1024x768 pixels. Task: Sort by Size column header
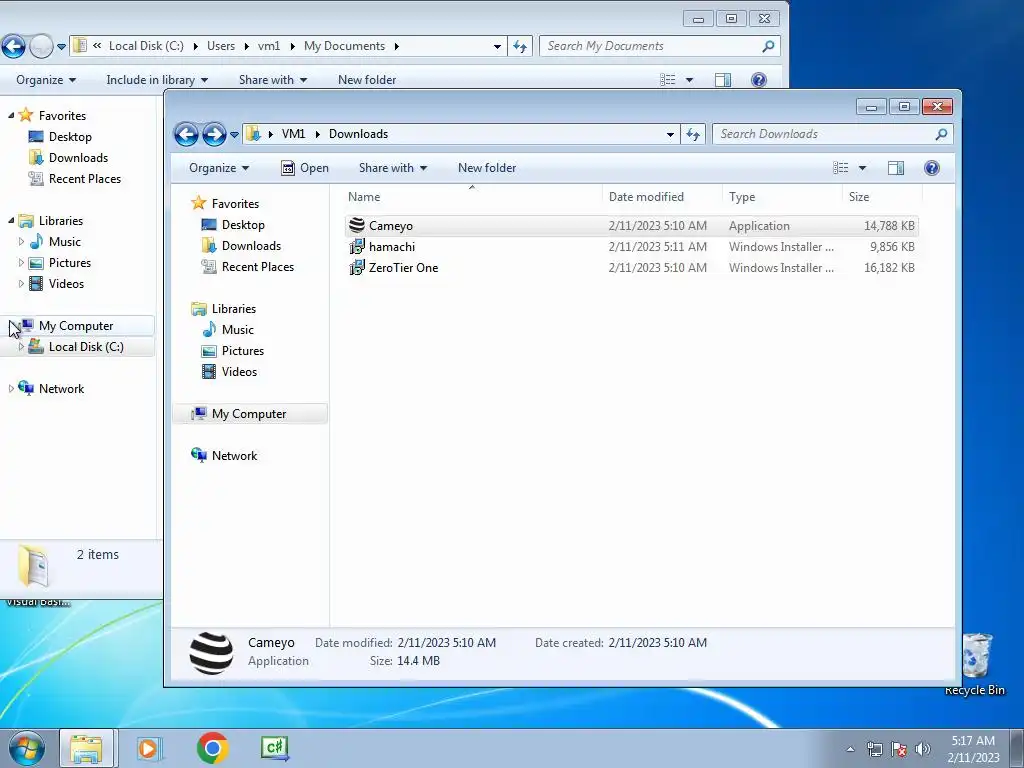882,197
